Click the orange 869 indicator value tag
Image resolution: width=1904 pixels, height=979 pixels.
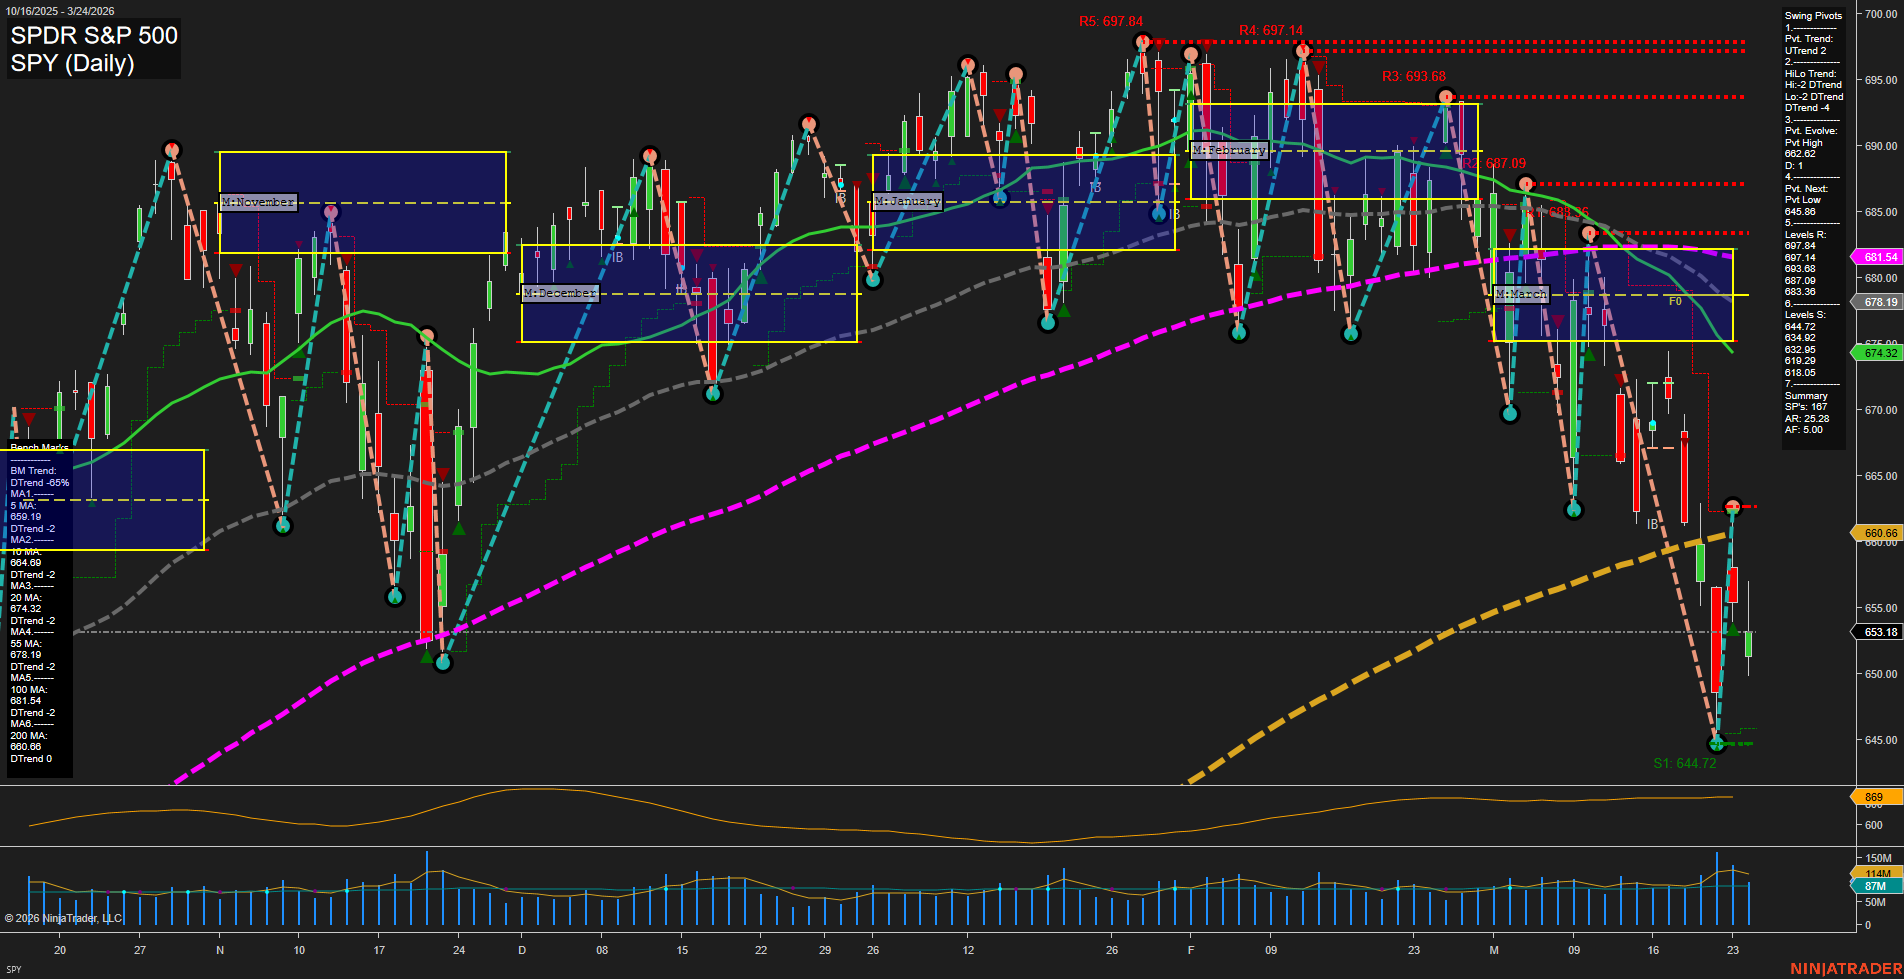point(1873,797)
